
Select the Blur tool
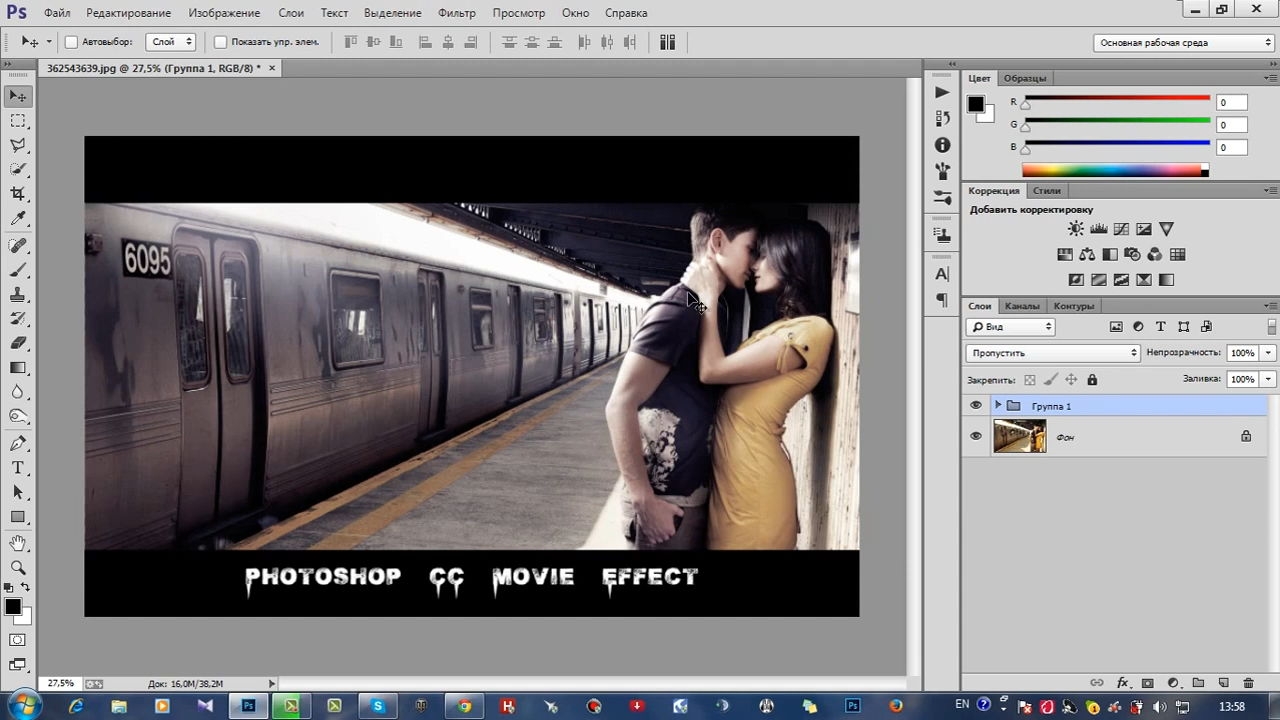point(18,392)
